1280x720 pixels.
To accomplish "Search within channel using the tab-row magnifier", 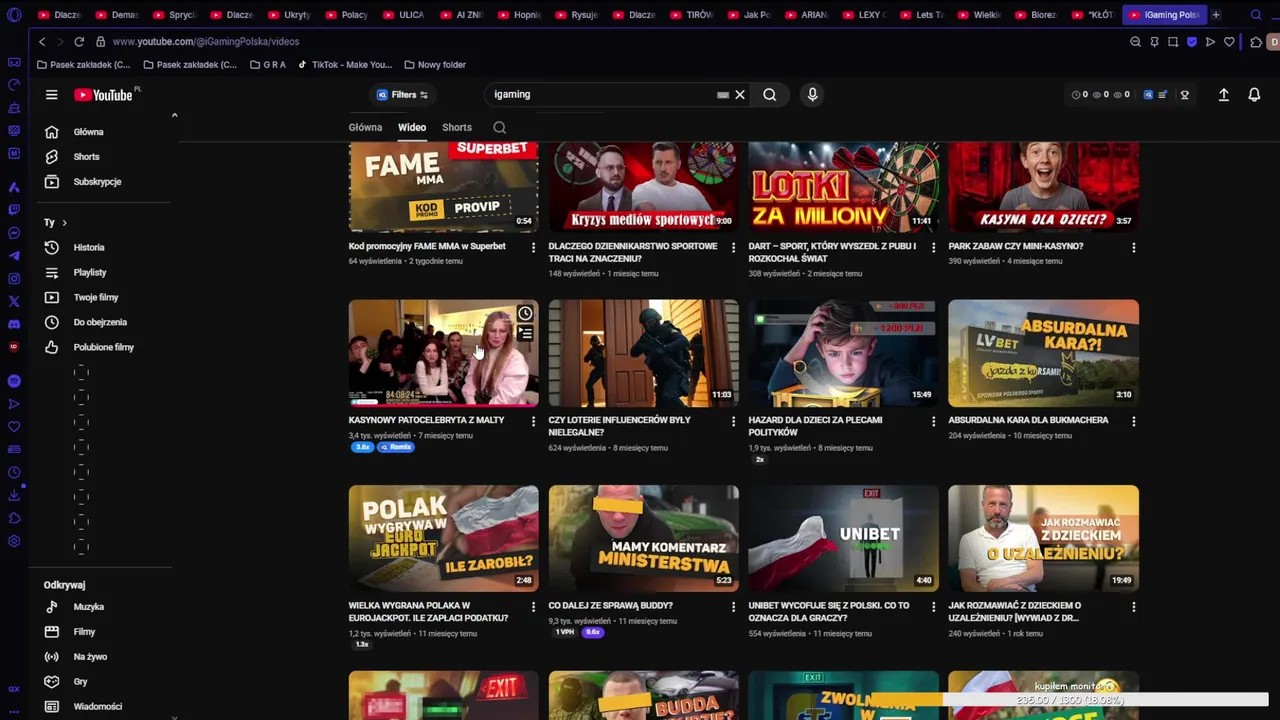I will tap(499, 127).
